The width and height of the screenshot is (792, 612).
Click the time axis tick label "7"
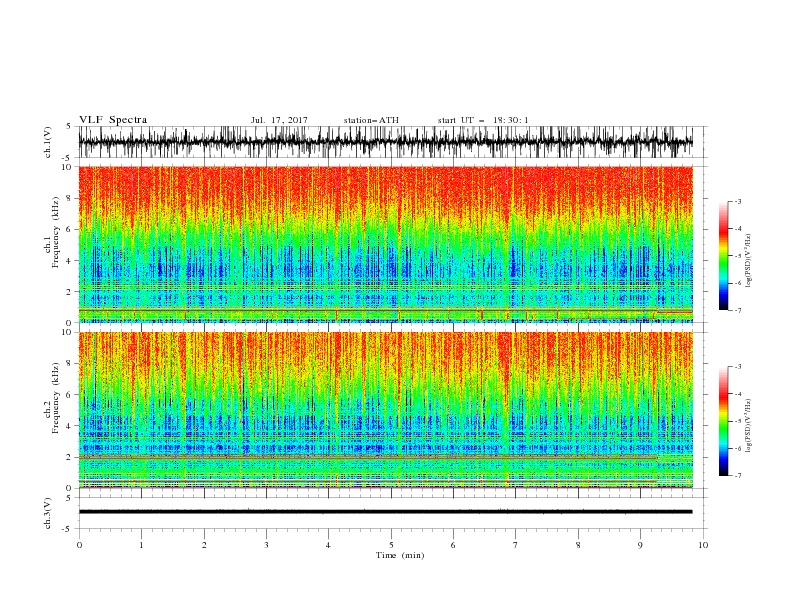click(515, 545)
